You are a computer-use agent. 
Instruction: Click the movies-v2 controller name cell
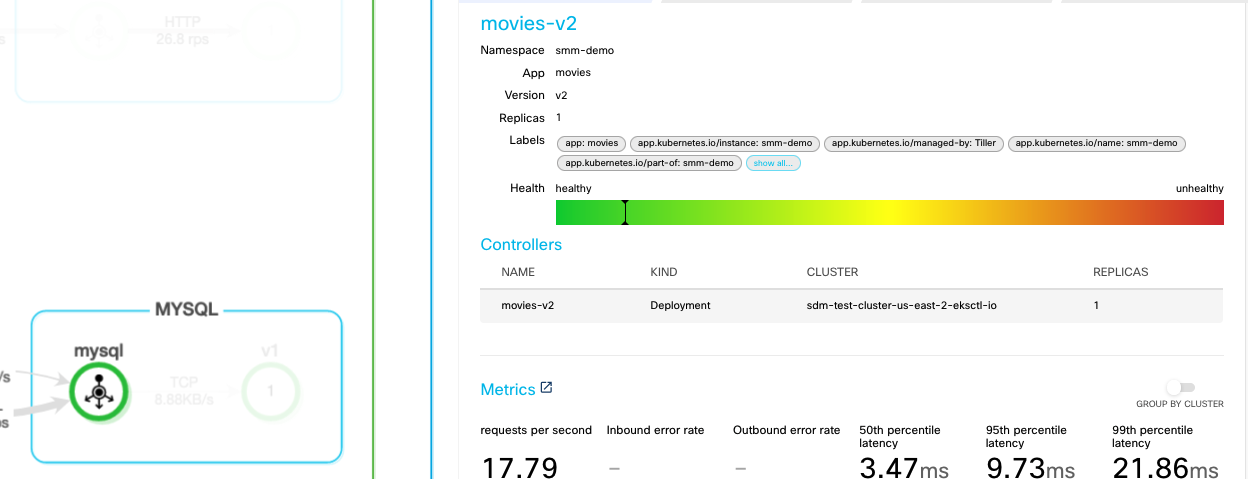(x=527, y=305)
